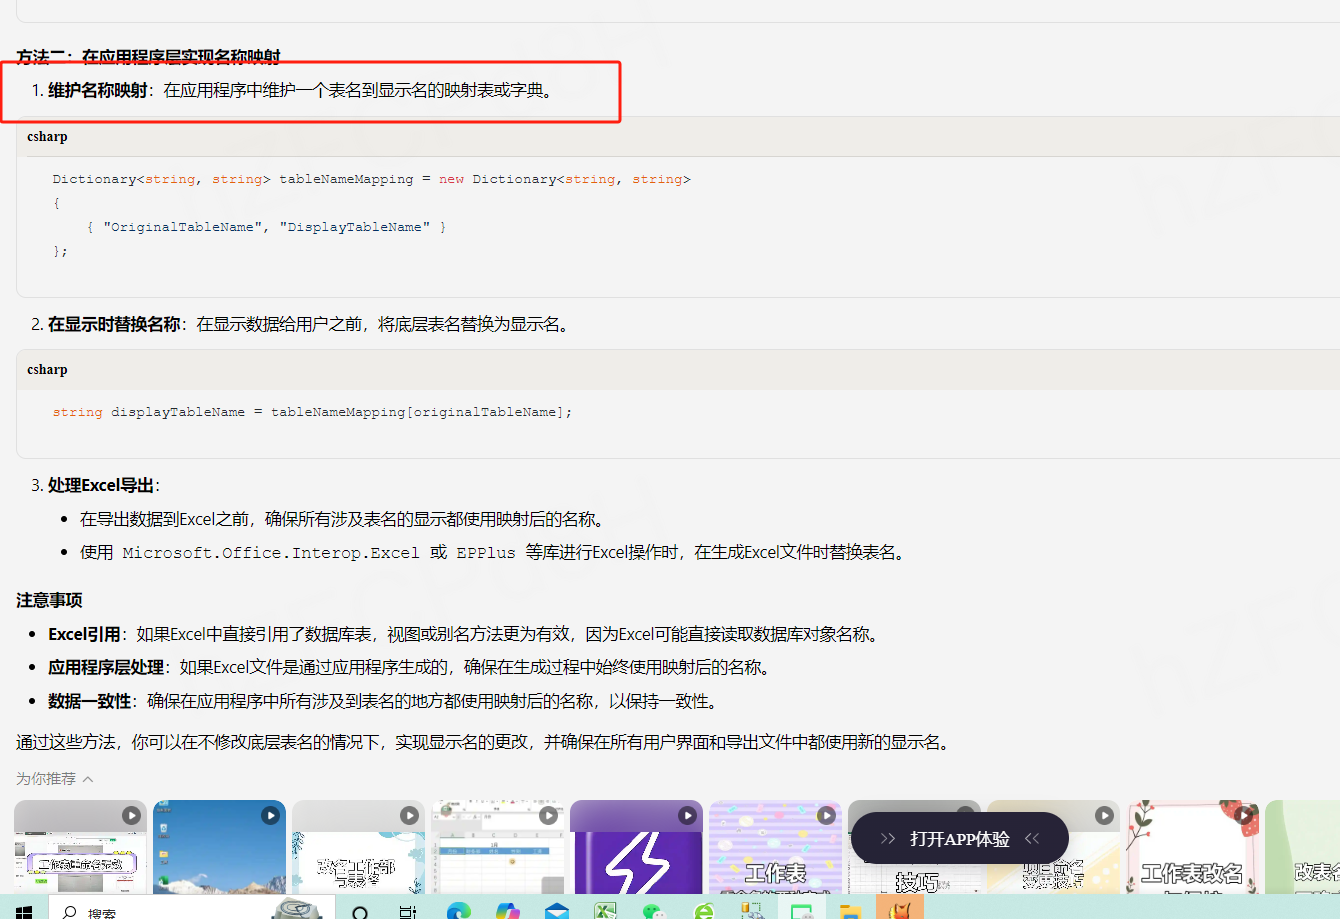Click play icon on blue sky desktop video
1340x919 pixels.
point(270,815)
